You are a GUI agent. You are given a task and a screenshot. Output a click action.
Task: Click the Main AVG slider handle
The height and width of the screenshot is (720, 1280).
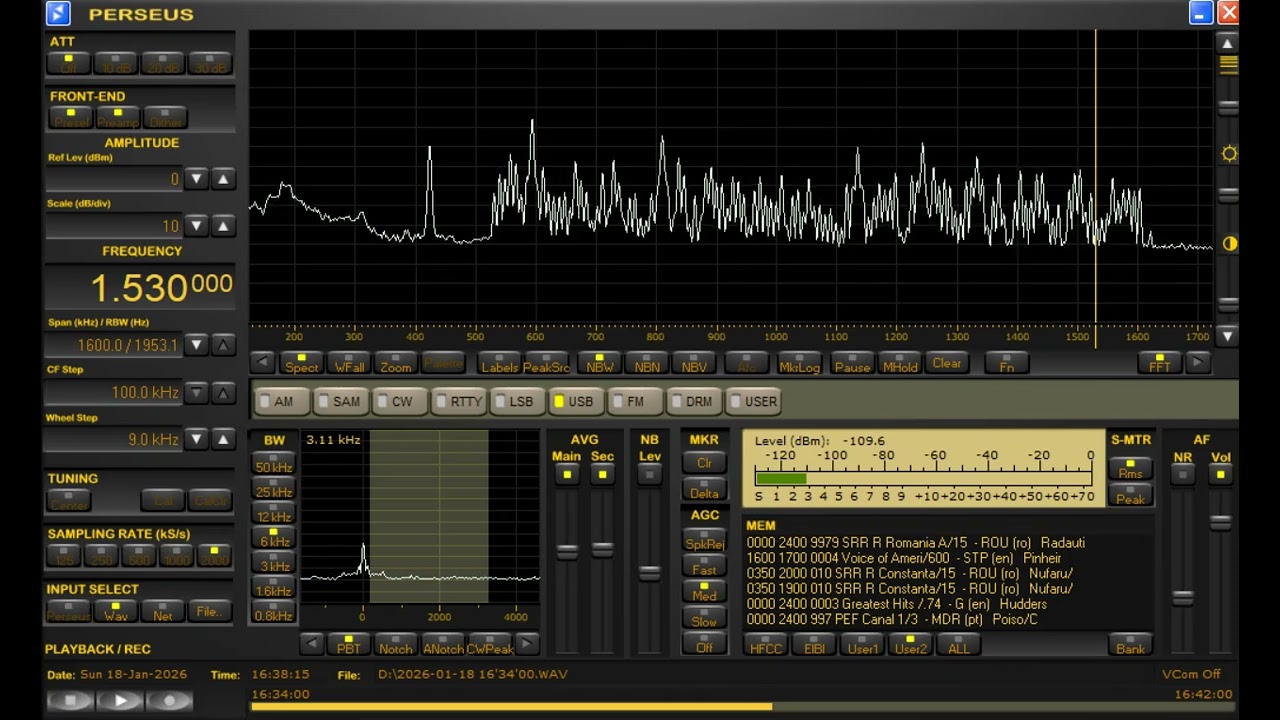pyautogui.click(x=567, y=551)
